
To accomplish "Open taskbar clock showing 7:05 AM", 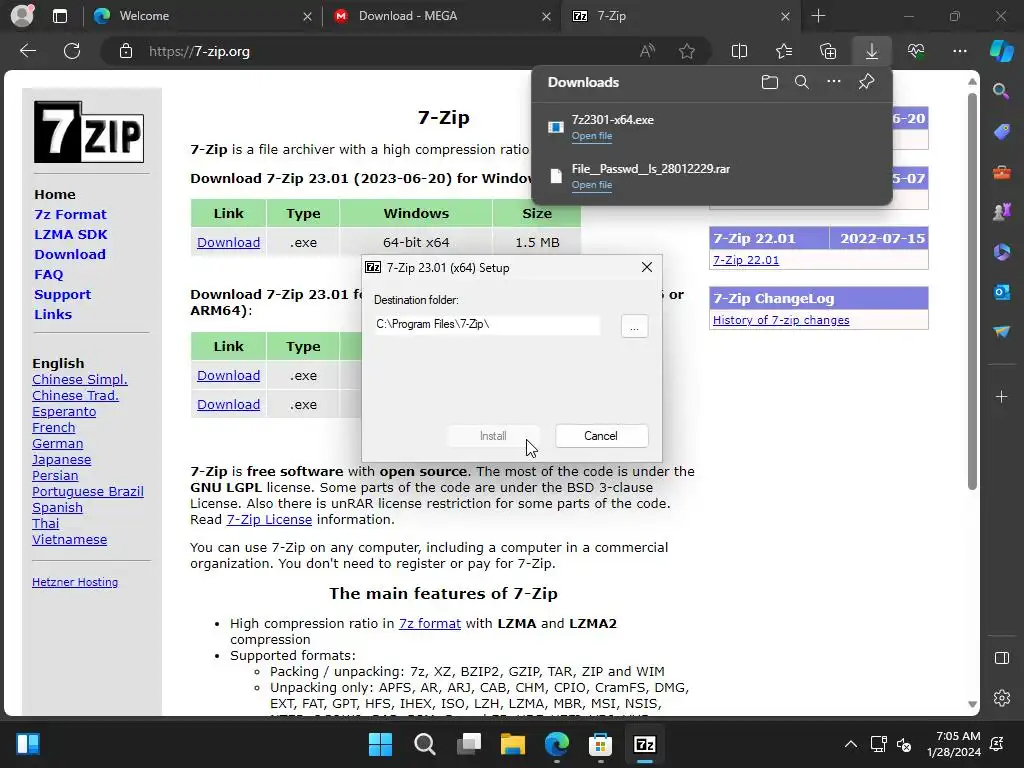I will coord(953,744).
